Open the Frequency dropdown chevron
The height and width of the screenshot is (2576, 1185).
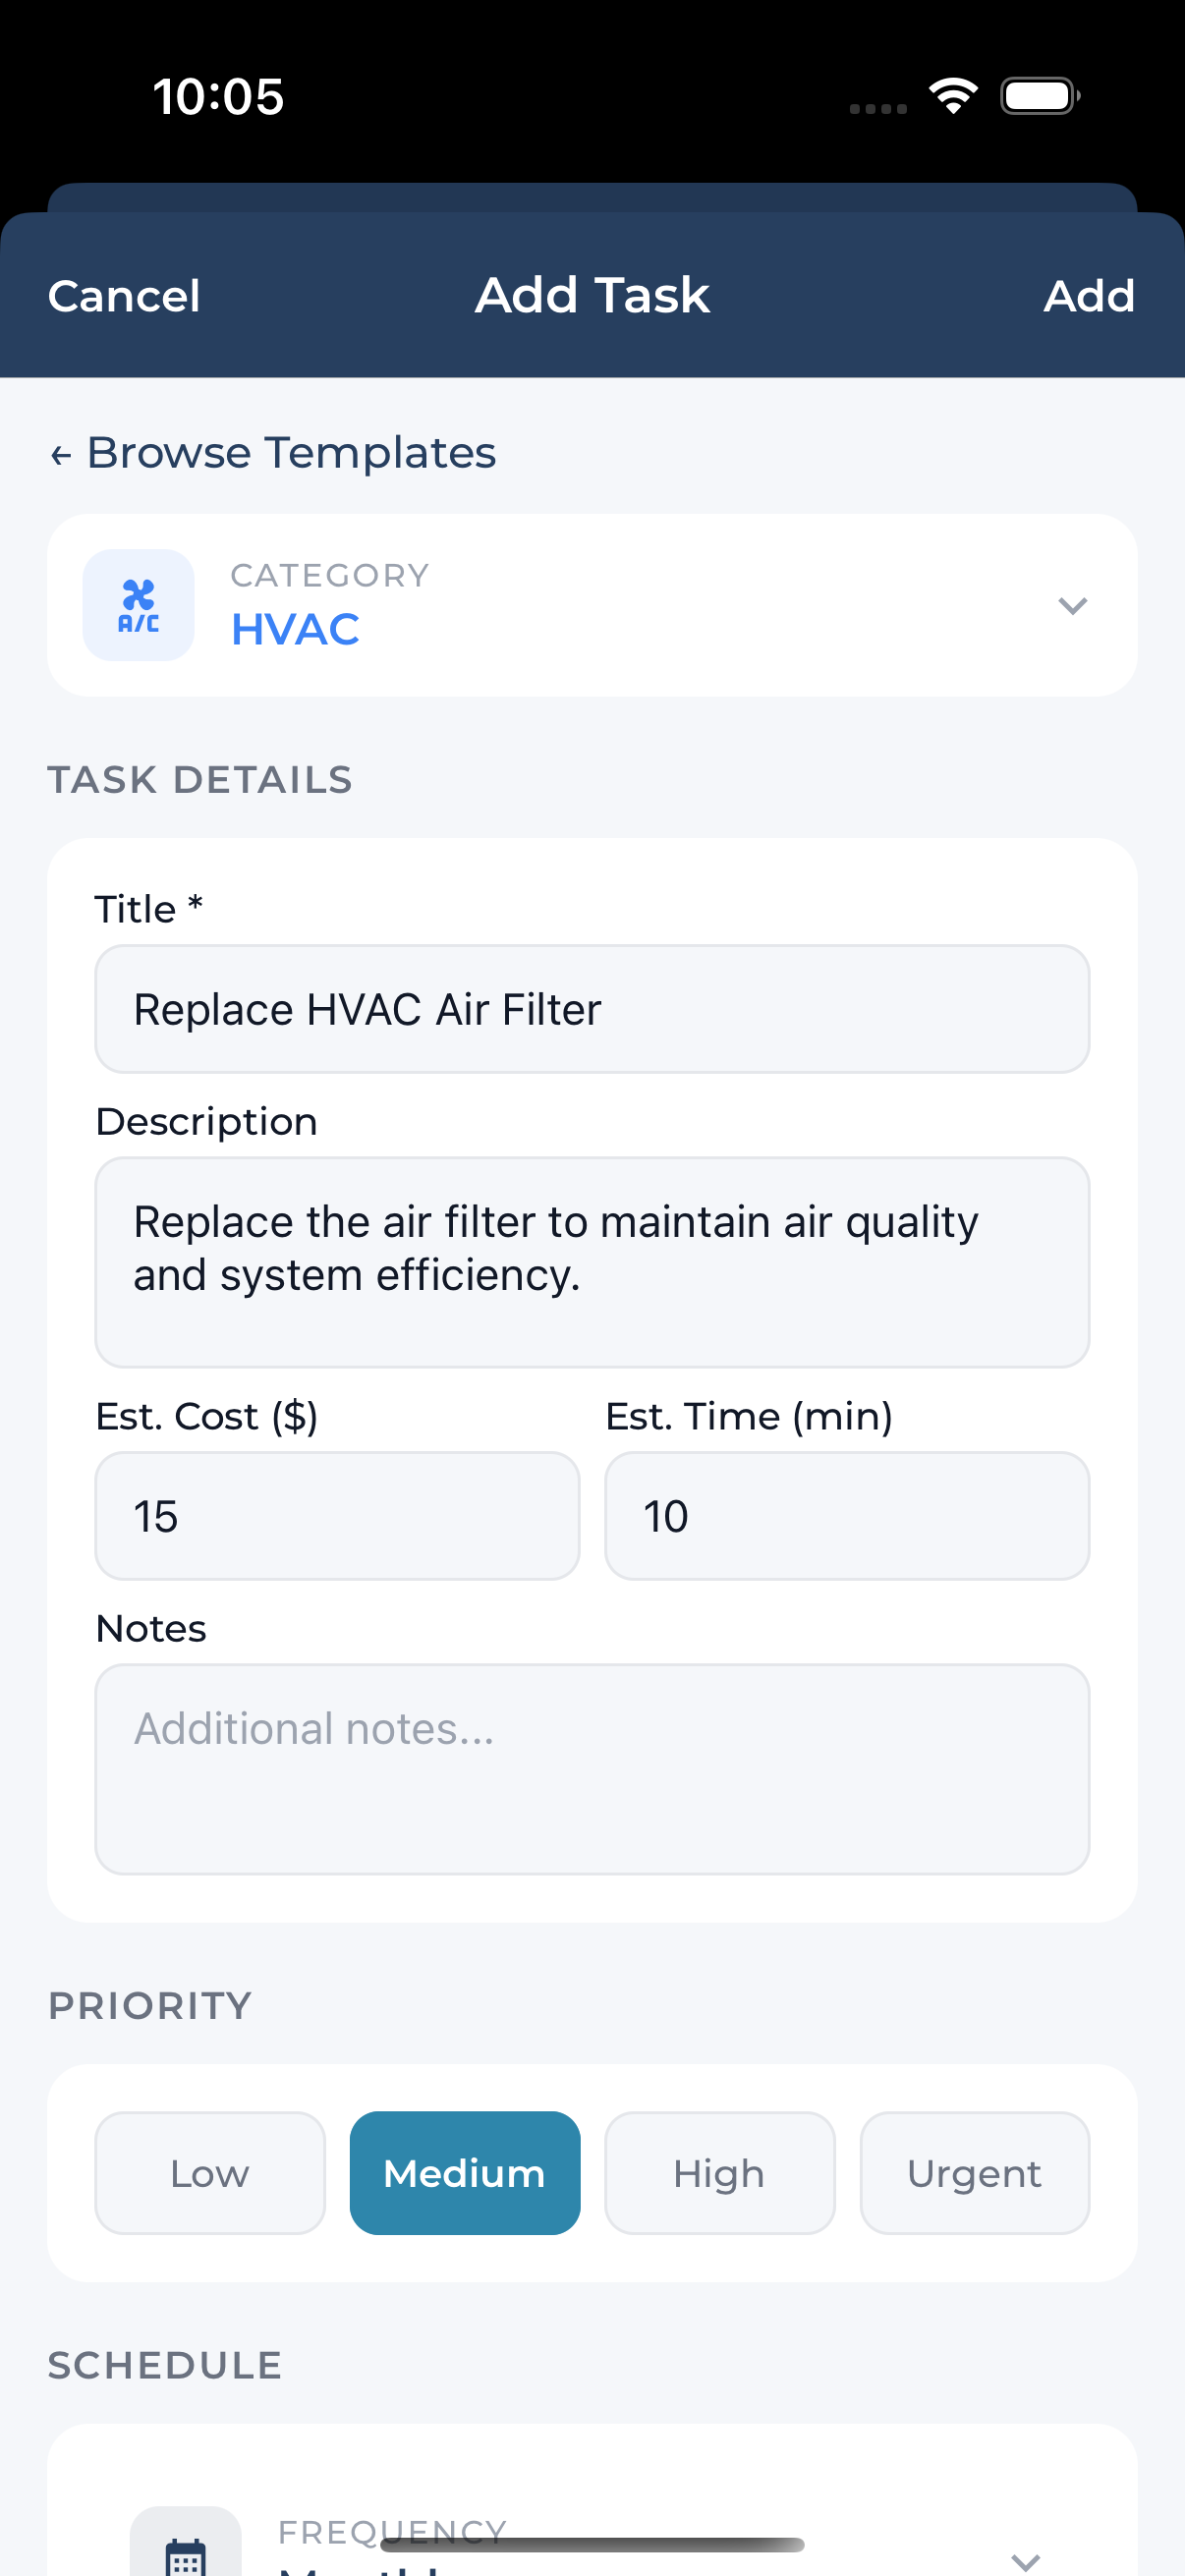(x=1025, y=2561)
